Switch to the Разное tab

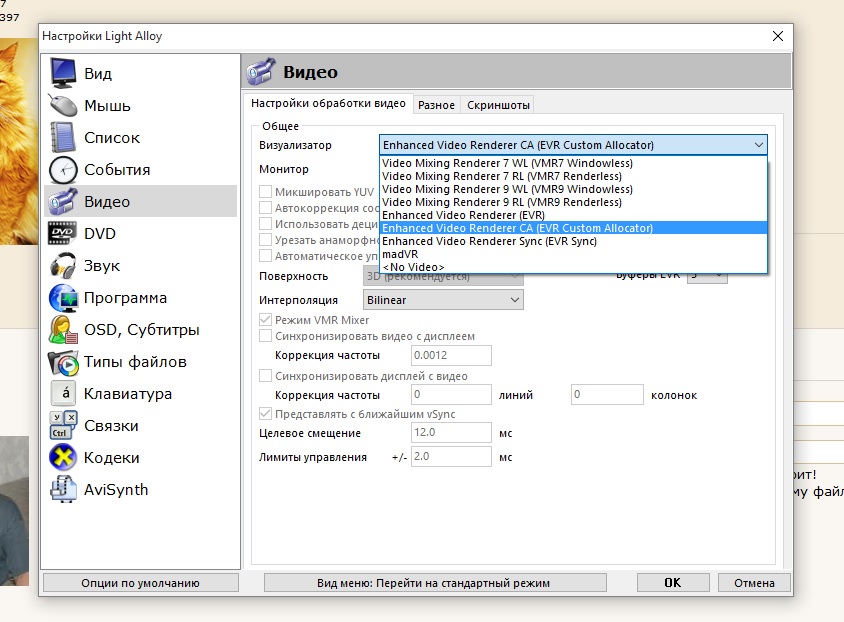pos(437,105)
